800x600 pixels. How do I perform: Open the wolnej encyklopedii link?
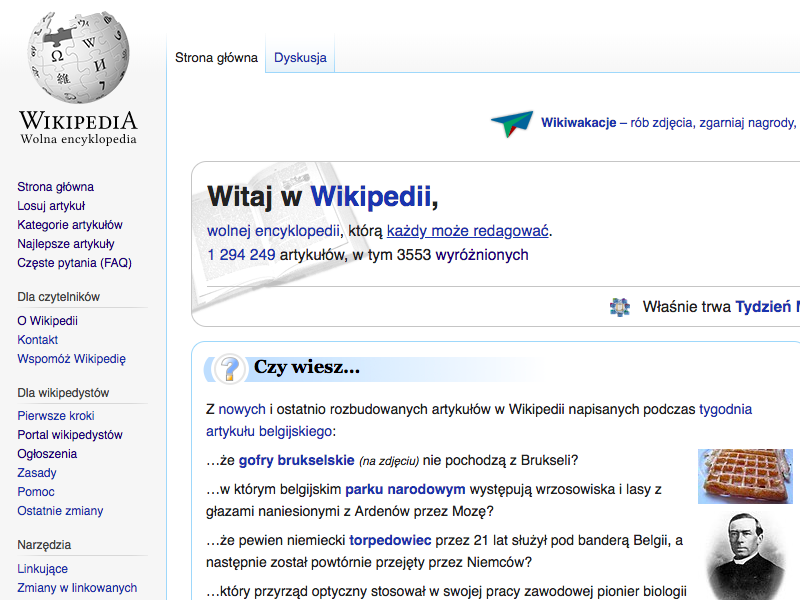click(x=273, y=231)
